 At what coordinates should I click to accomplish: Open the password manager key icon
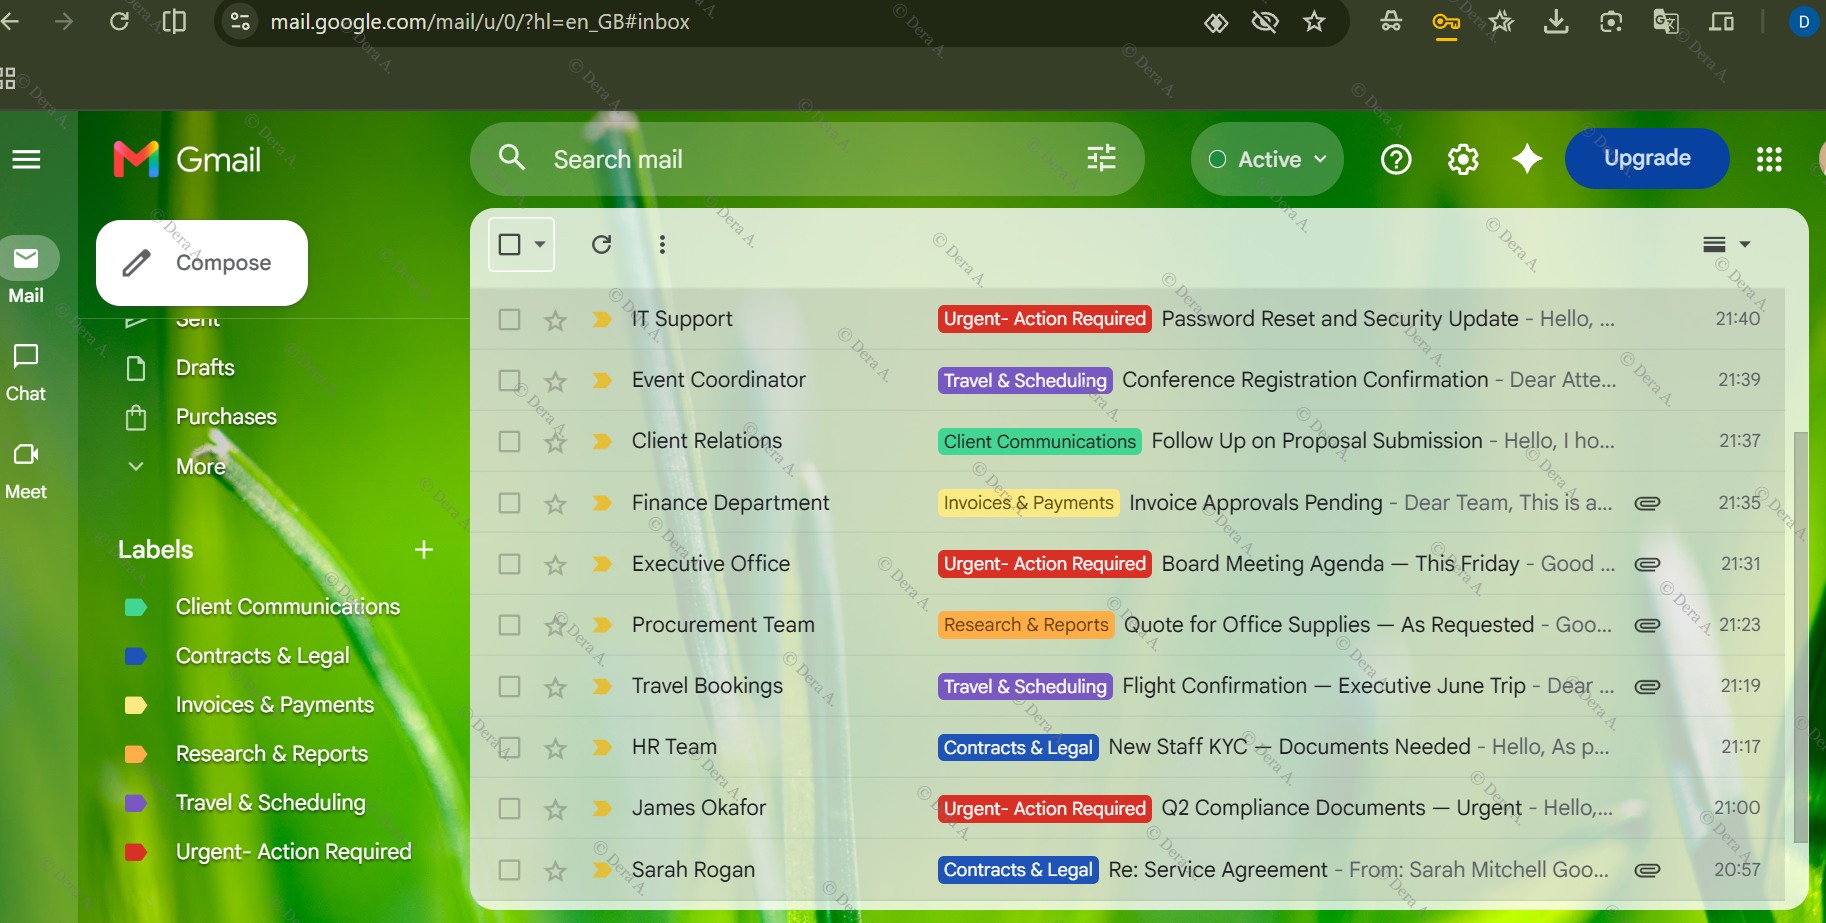tap(1446, 22)
